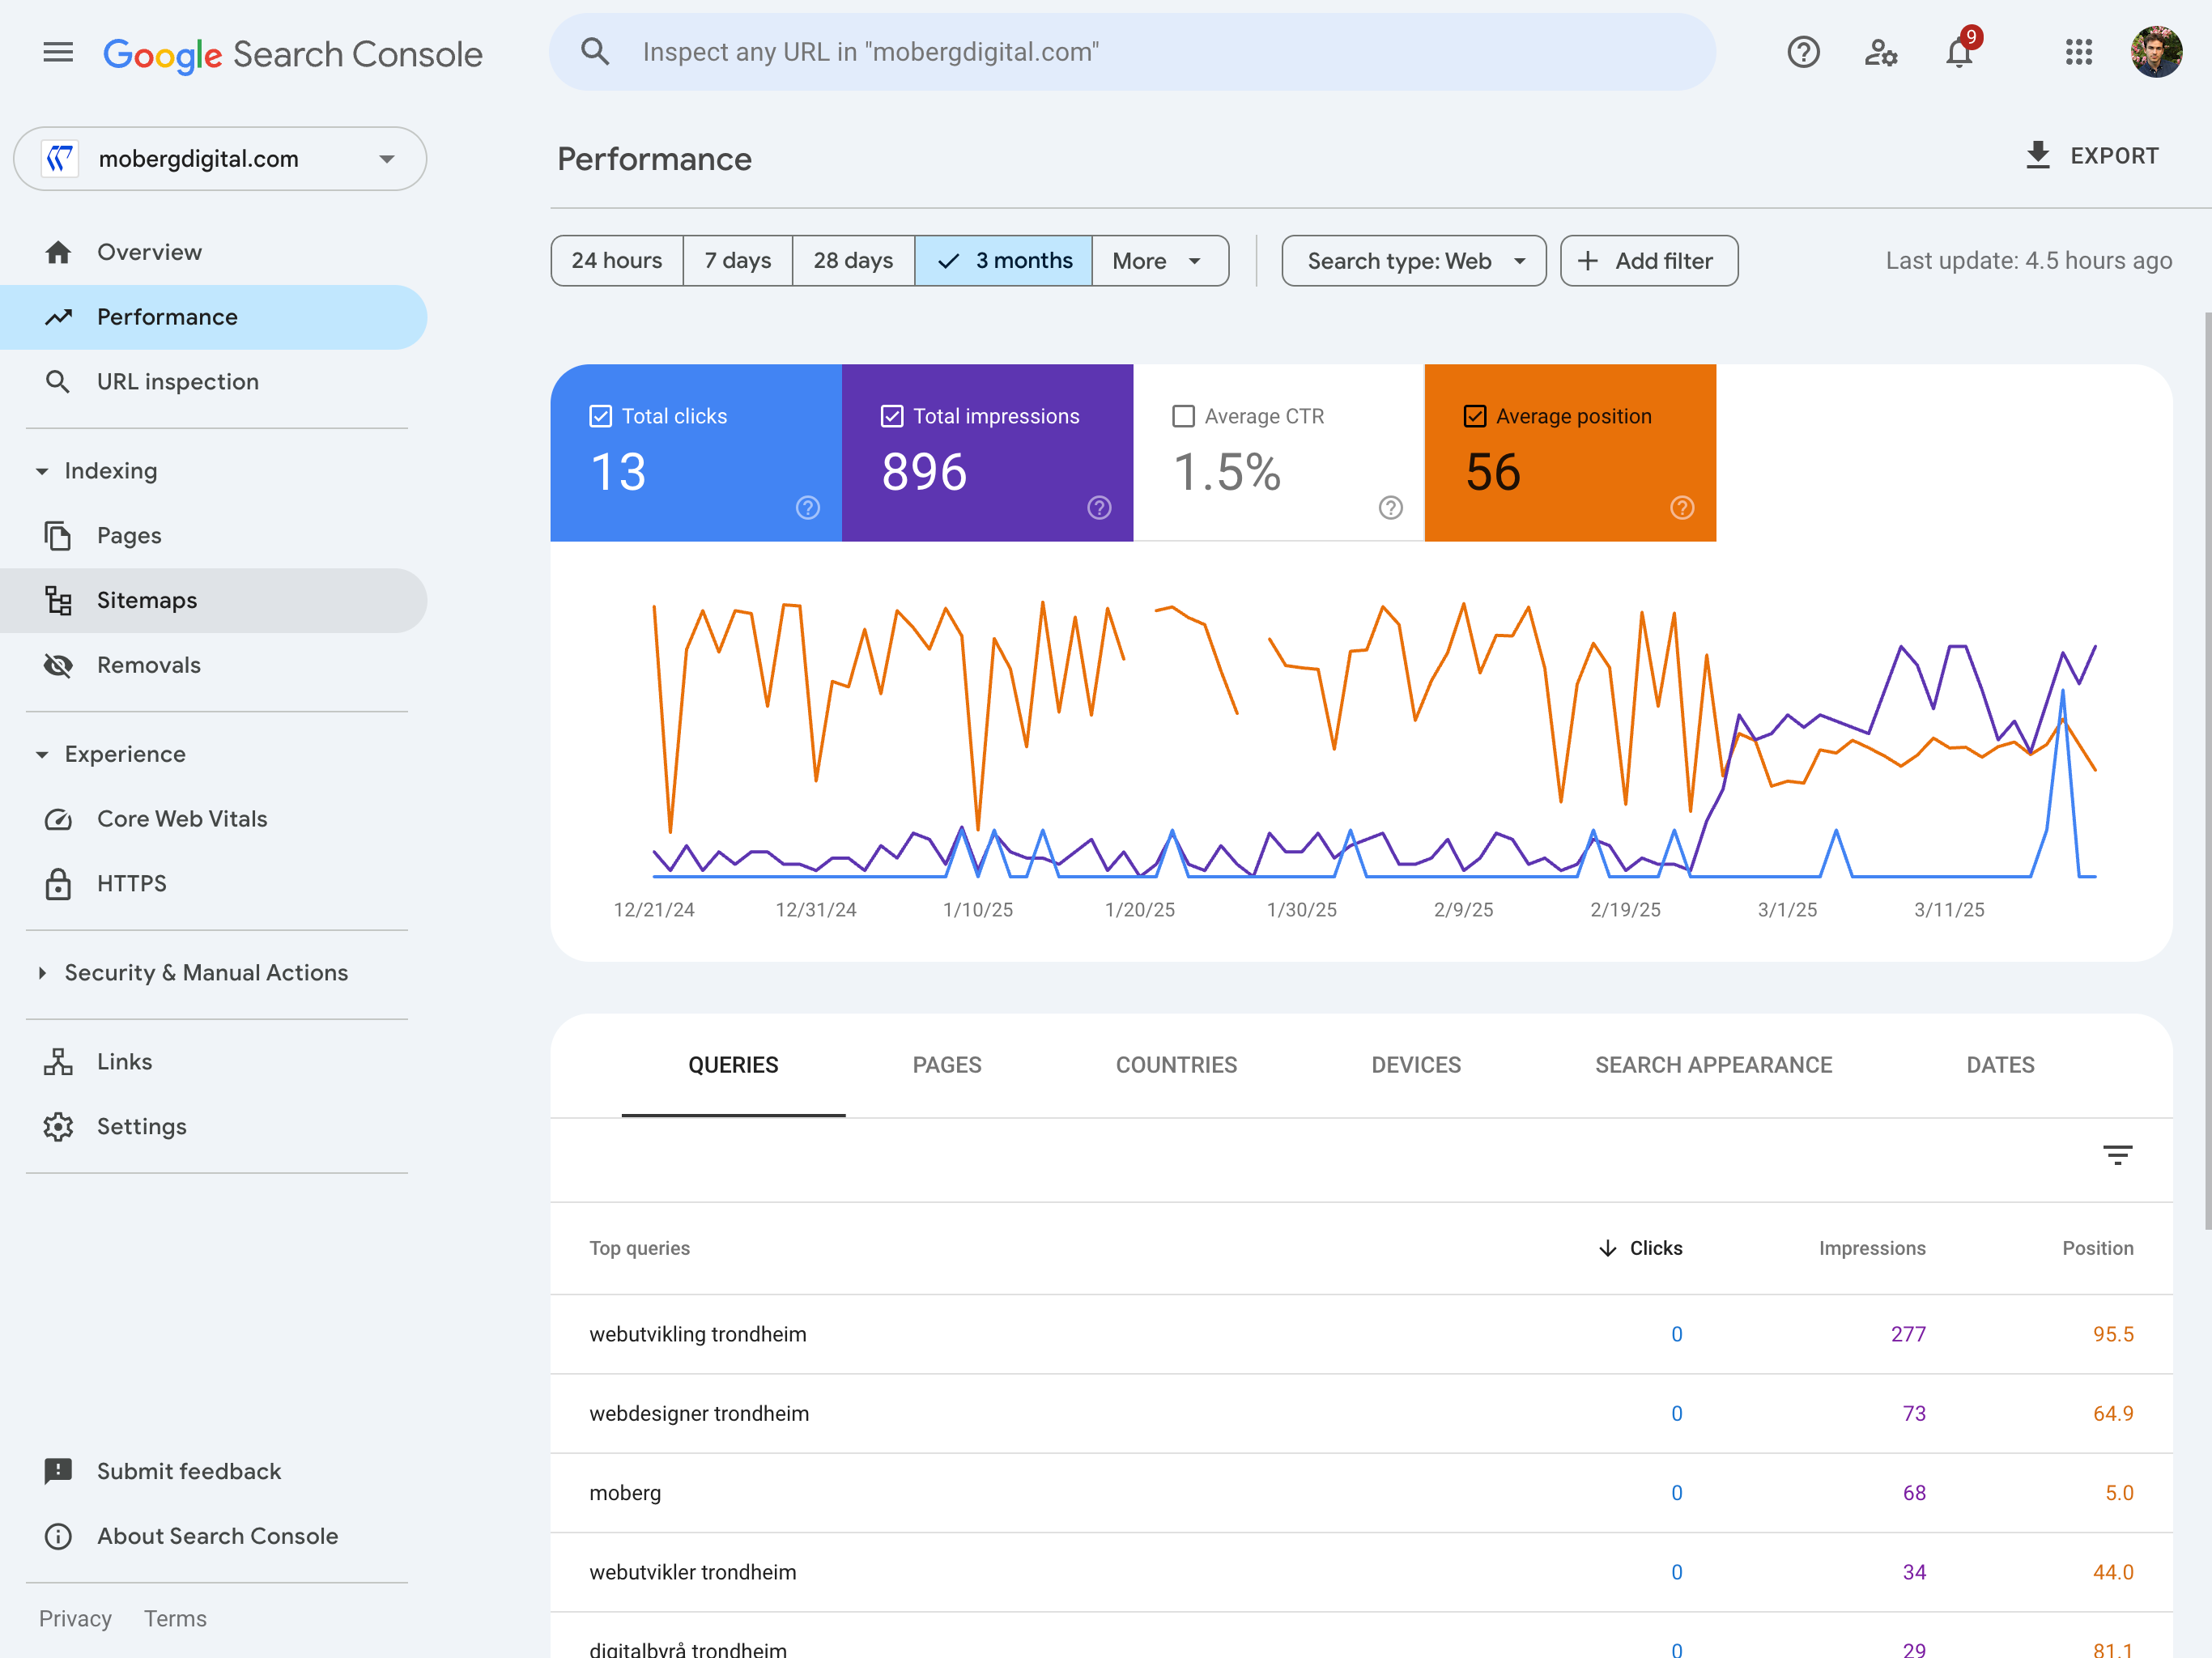Open the notifications bell

pos(1959,52)
